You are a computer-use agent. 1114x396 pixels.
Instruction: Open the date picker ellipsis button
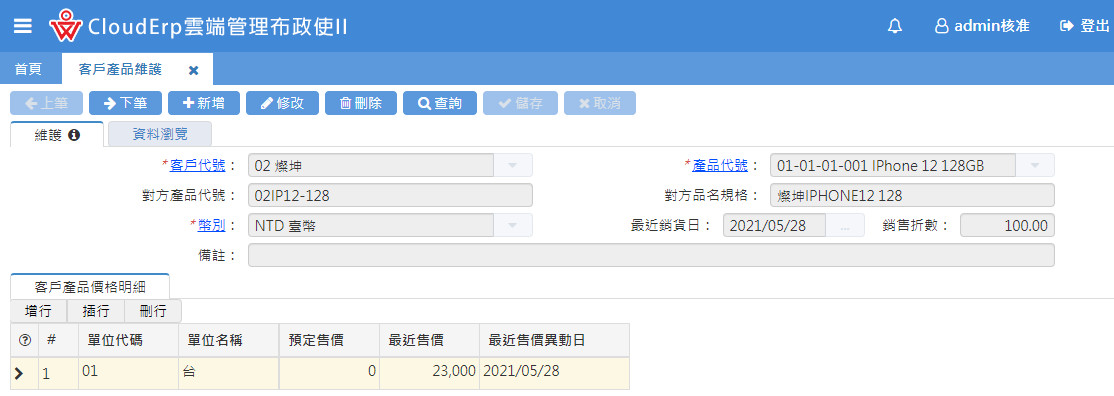[845, 225]
